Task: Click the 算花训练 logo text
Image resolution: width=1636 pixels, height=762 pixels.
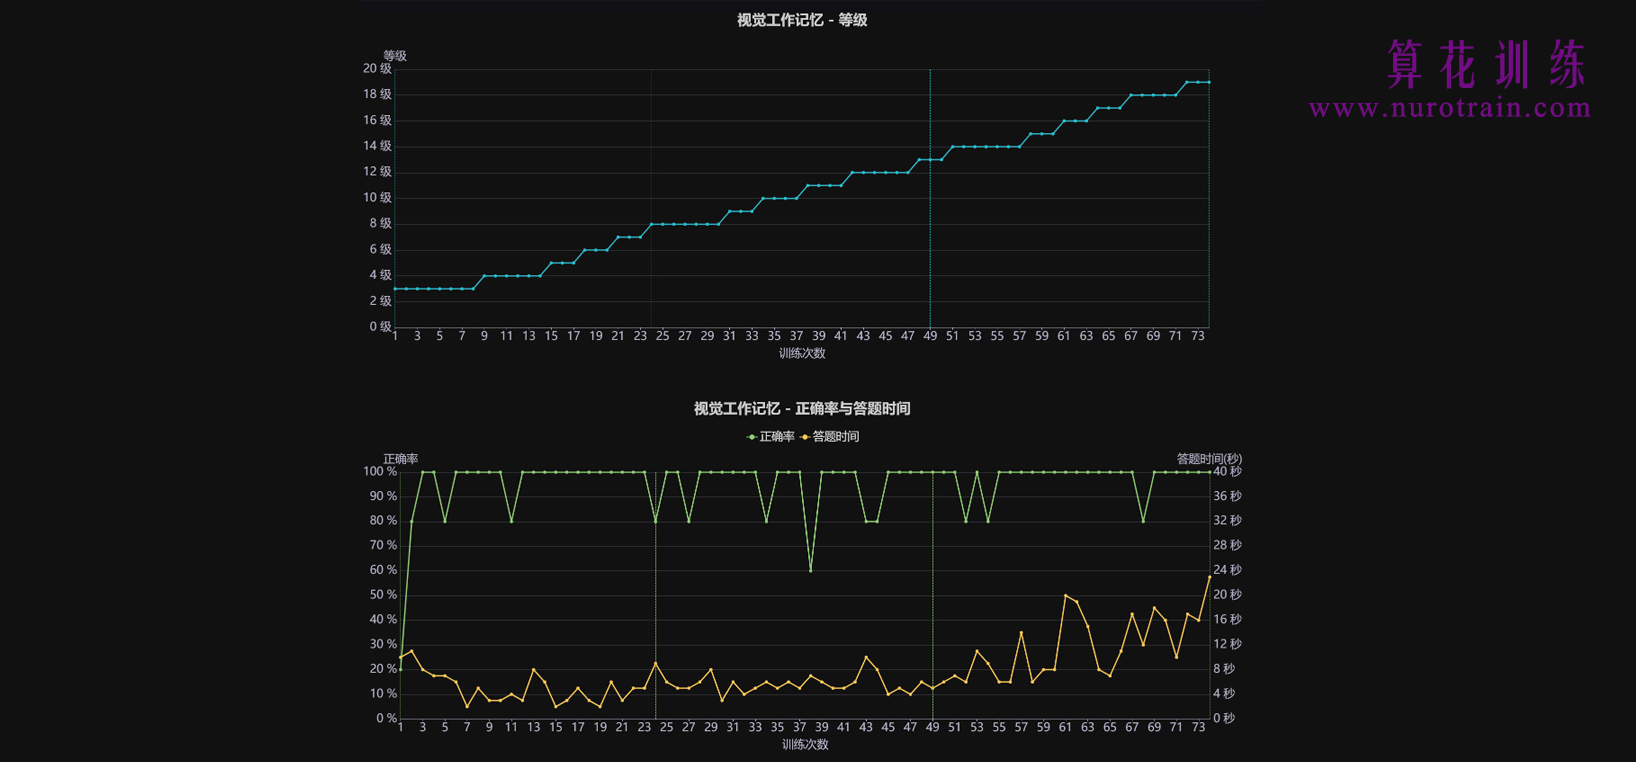Action: click(1486, 65)
